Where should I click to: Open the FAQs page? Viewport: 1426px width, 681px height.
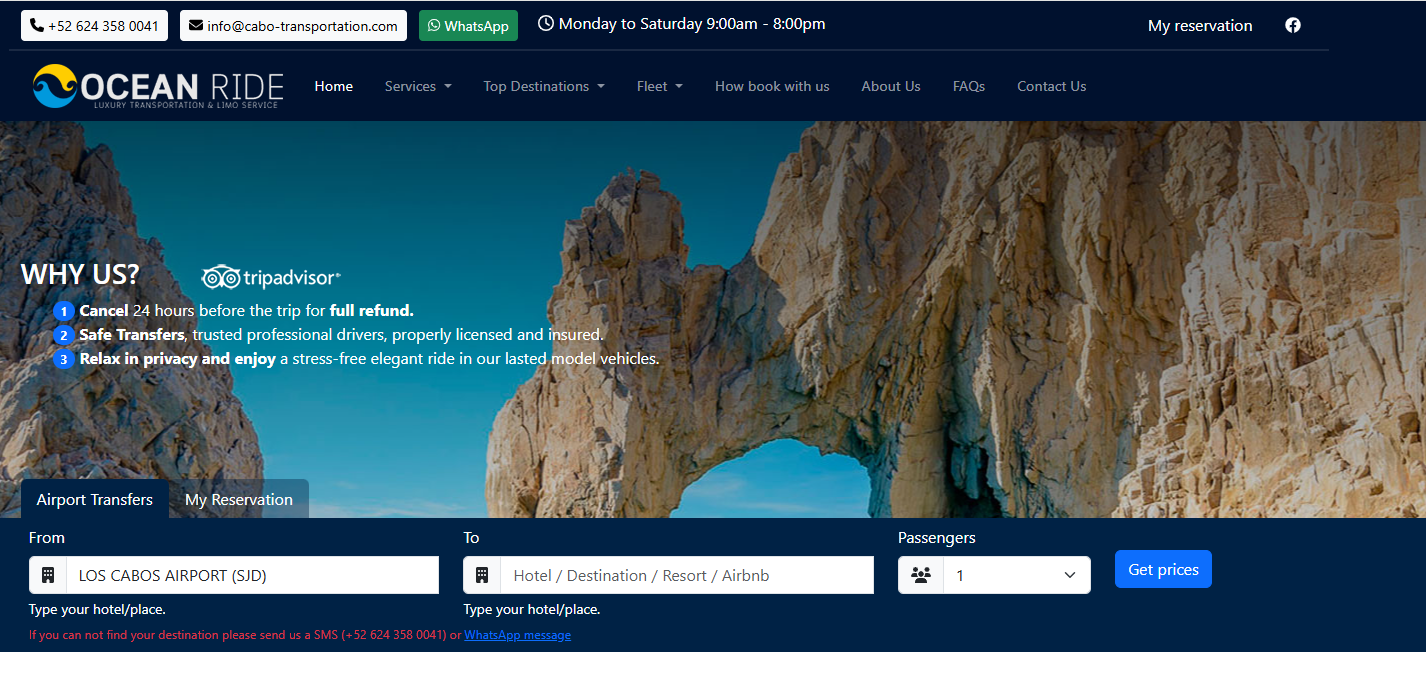(968, 87)
